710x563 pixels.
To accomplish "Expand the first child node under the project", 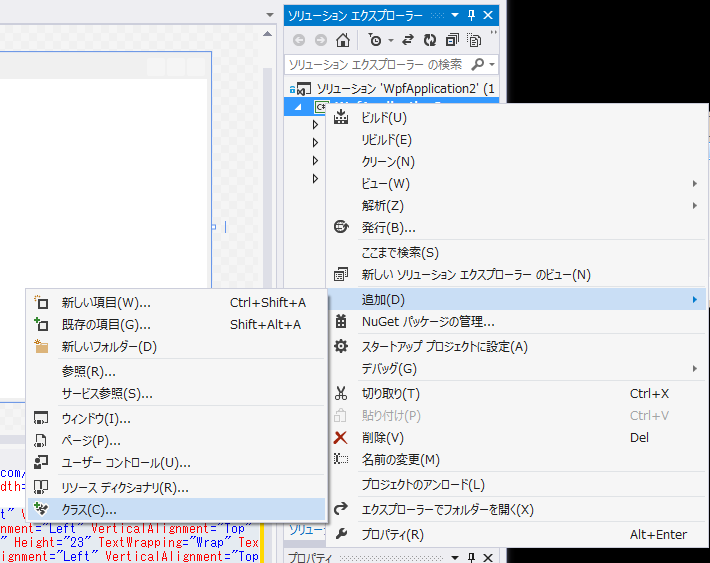I will [315, 125].
